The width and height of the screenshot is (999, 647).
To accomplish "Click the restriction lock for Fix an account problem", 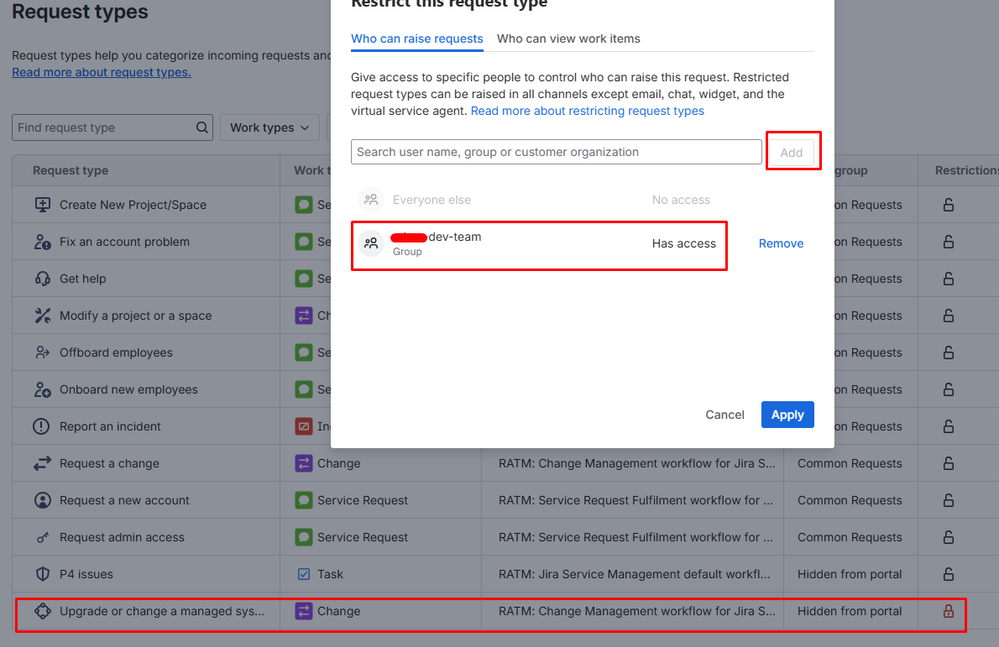I will point(948,241).
